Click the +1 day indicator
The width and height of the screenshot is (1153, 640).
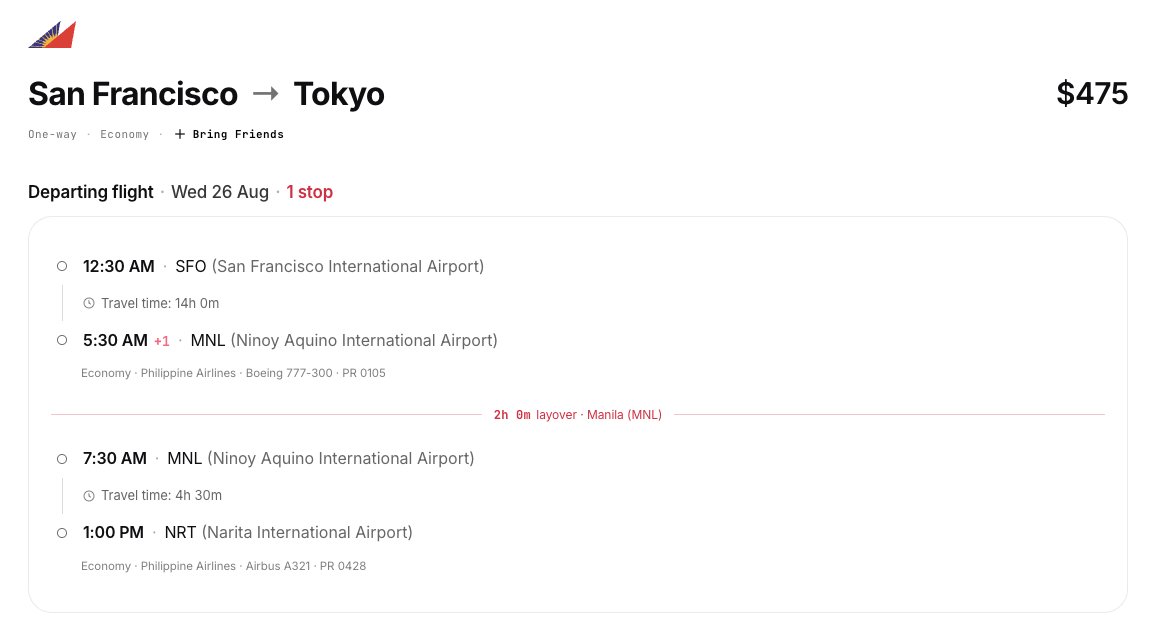tap(162, 341)
